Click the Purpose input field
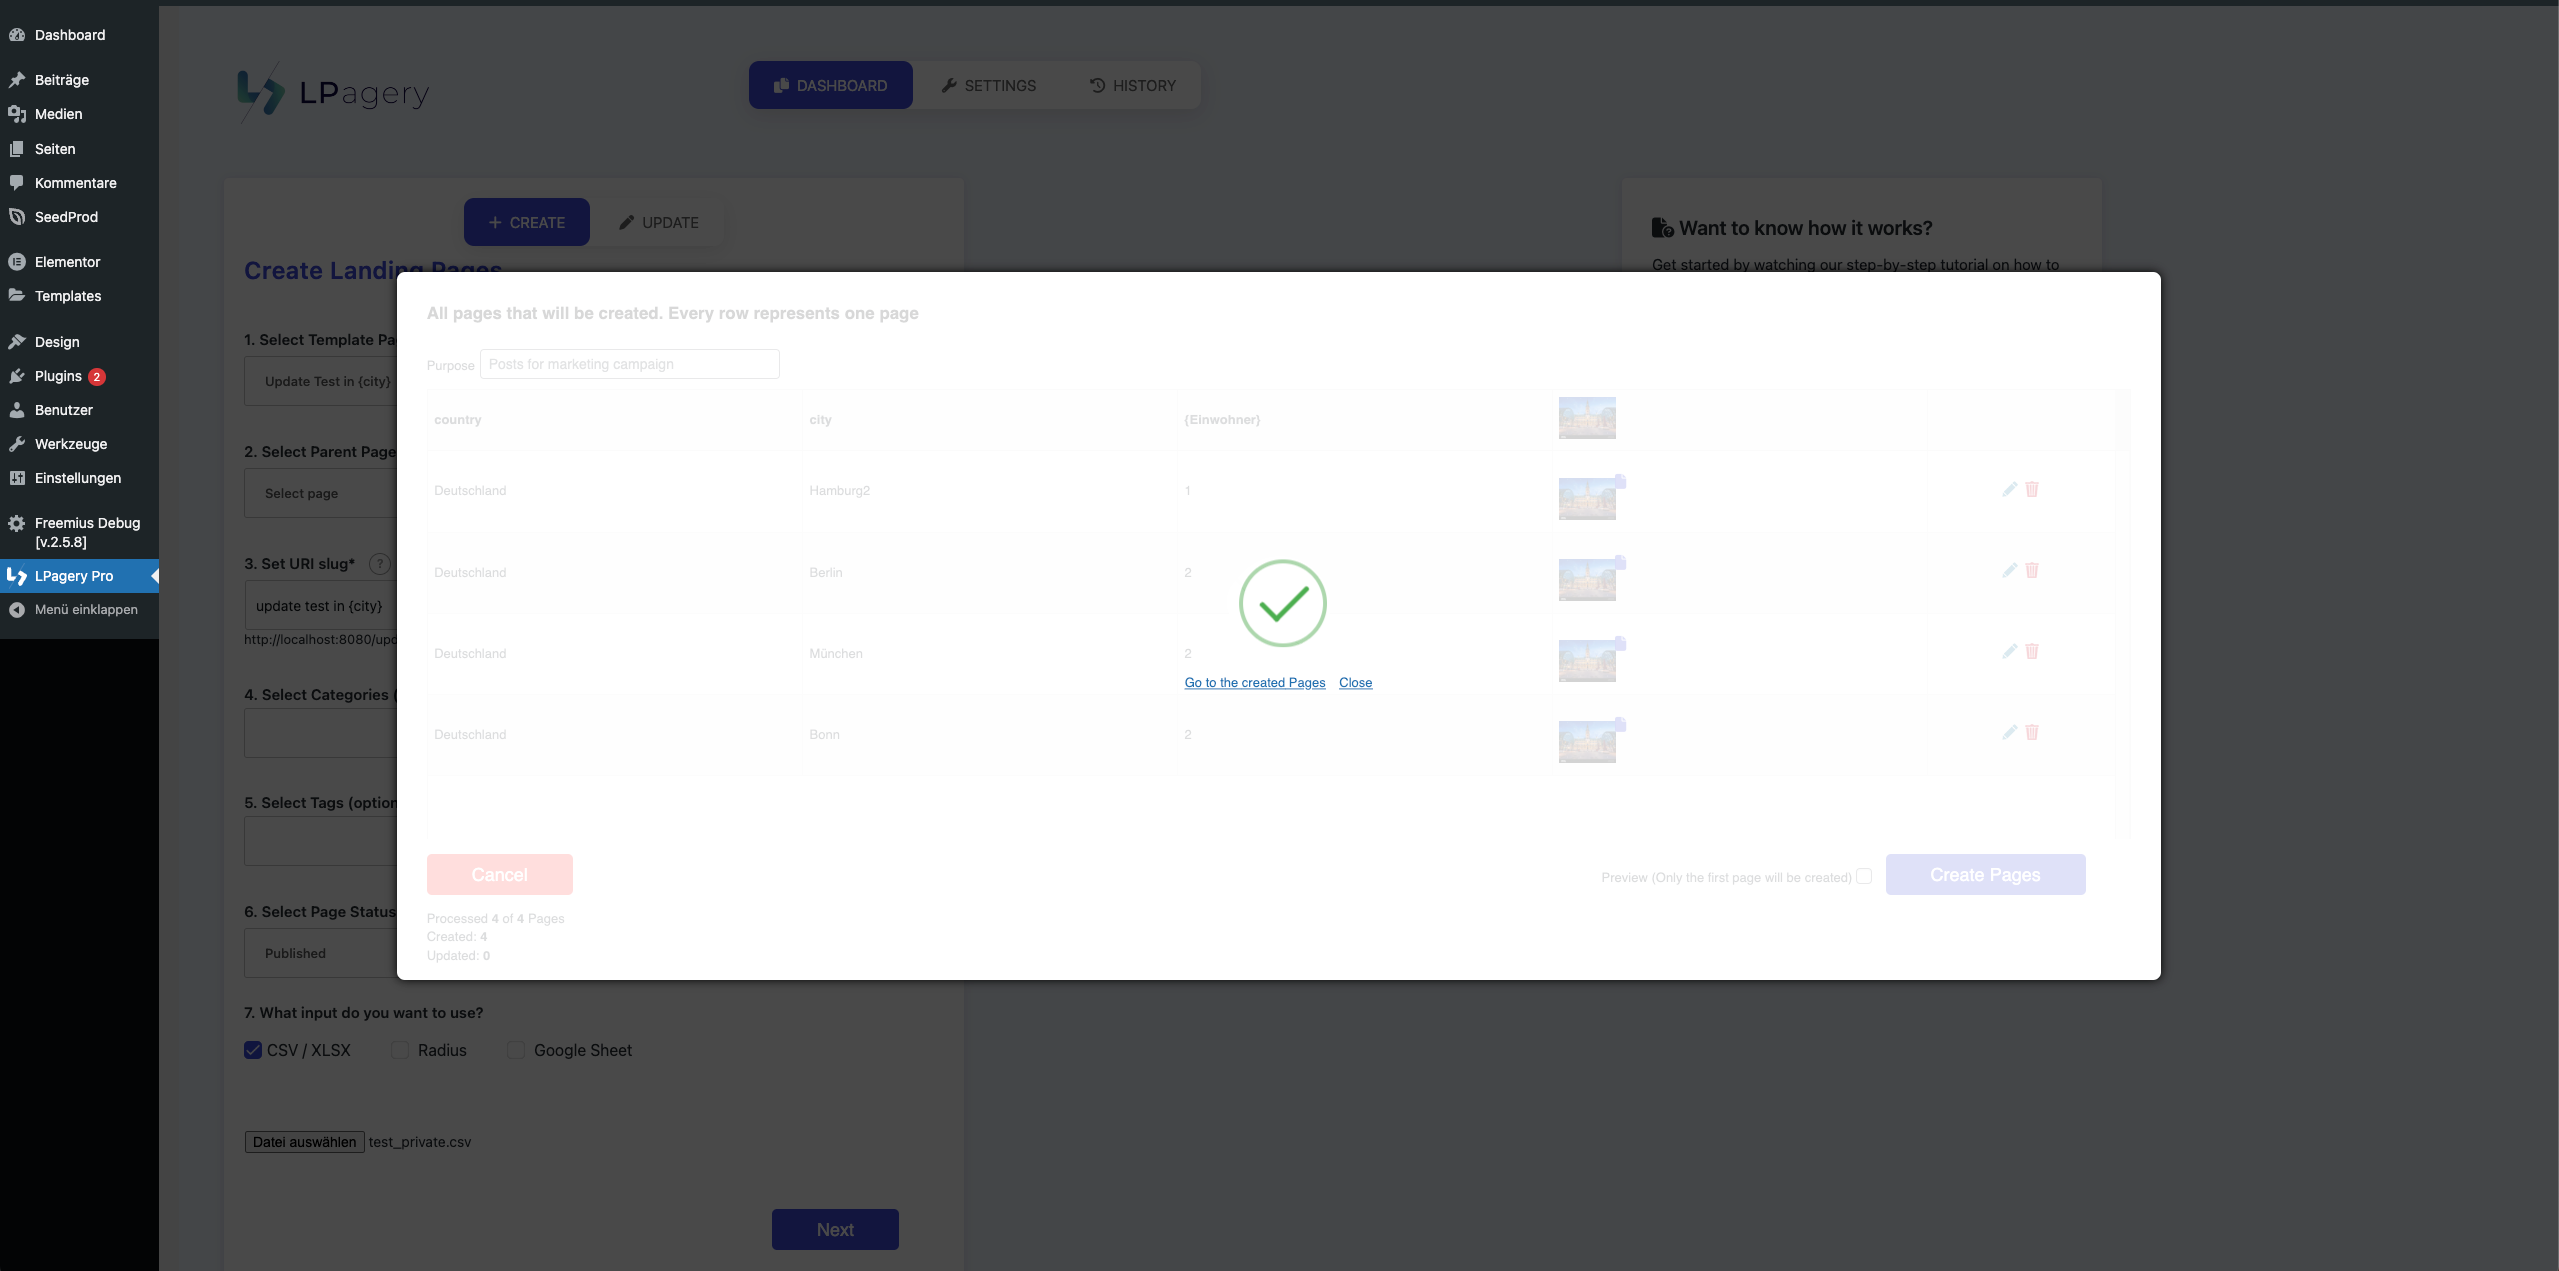Image resolution: width=2559 pixels, height=1271 pixels. click(629, 364)
